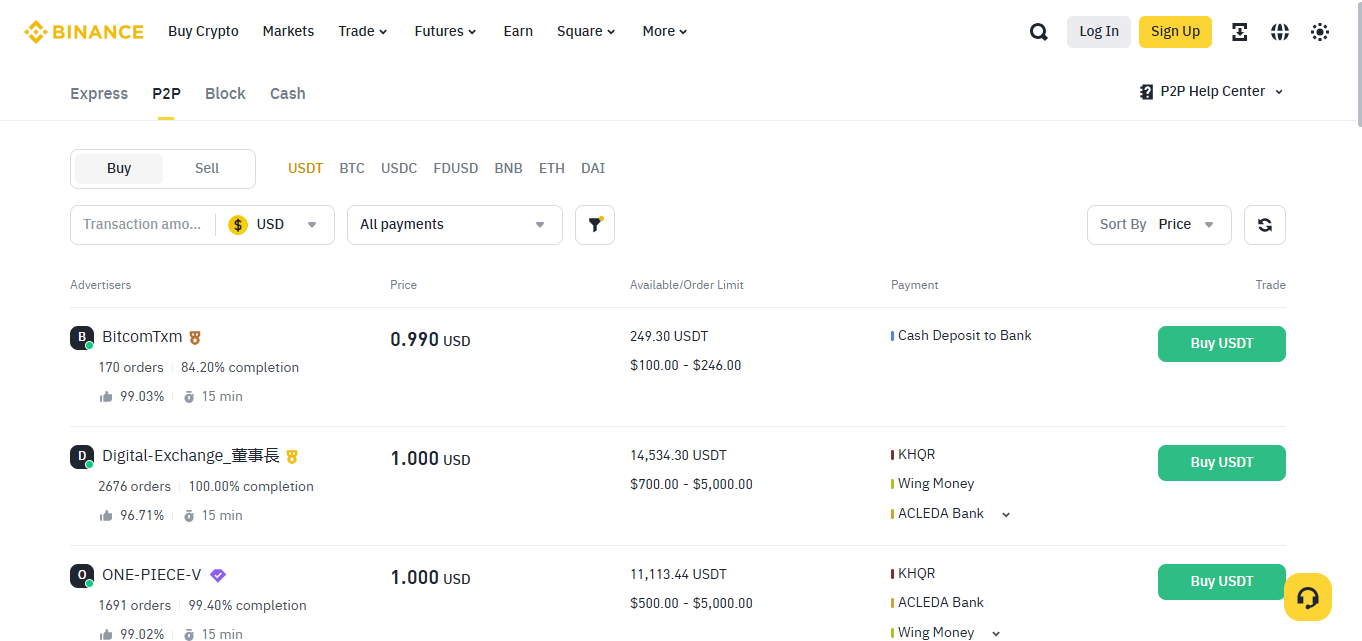Click the Log In button

point(1099,32)
